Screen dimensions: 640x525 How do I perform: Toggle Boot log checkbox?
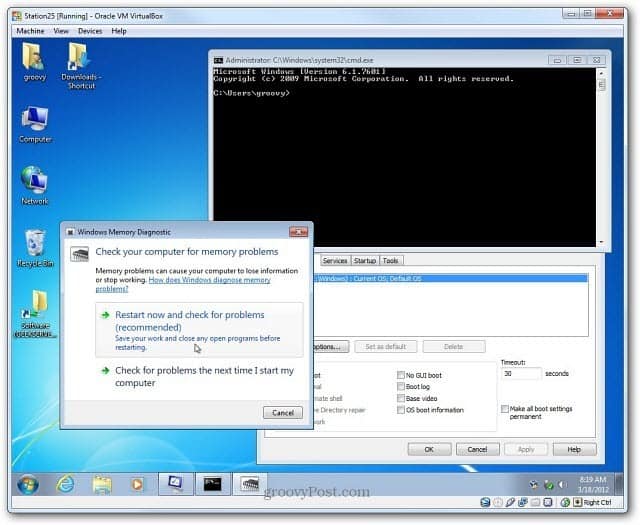pos(401,386)
